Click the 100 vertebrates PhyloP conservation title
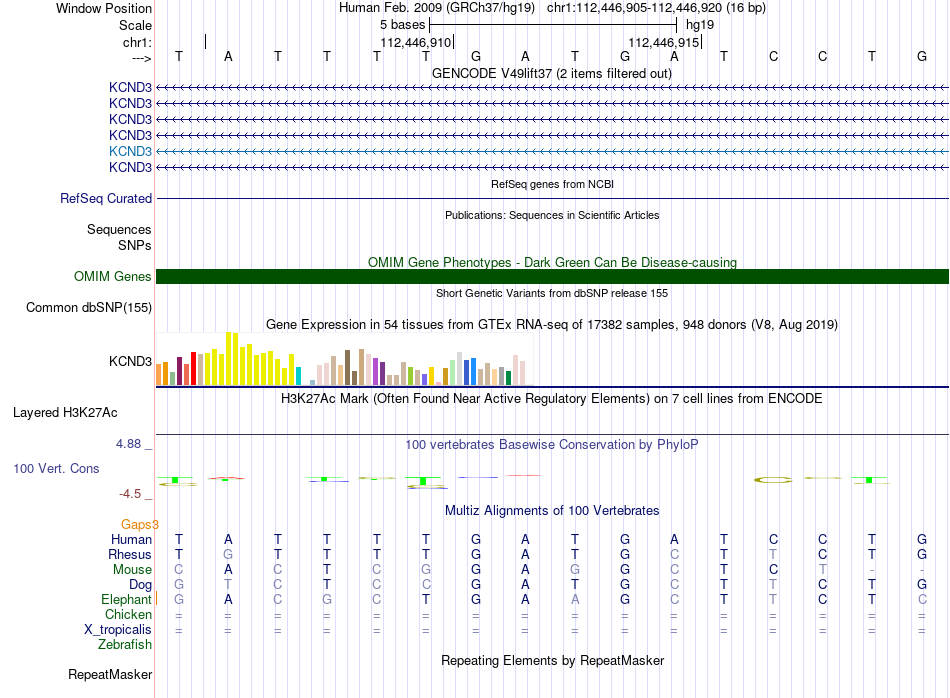Image resolution: width=950 pixels, height=698 pixels. point(552,445)
